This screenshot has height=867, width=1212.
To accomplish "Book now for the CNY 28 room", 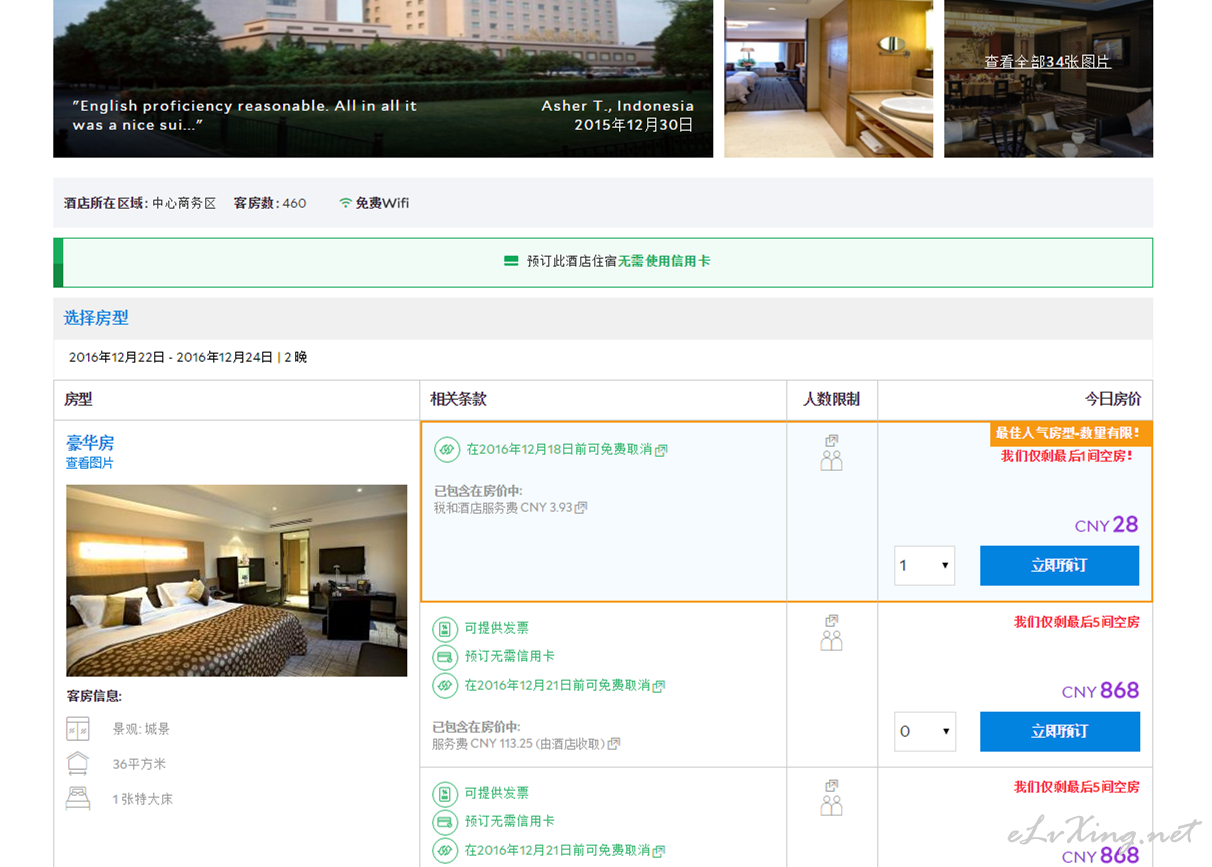I will [1059, 566].
